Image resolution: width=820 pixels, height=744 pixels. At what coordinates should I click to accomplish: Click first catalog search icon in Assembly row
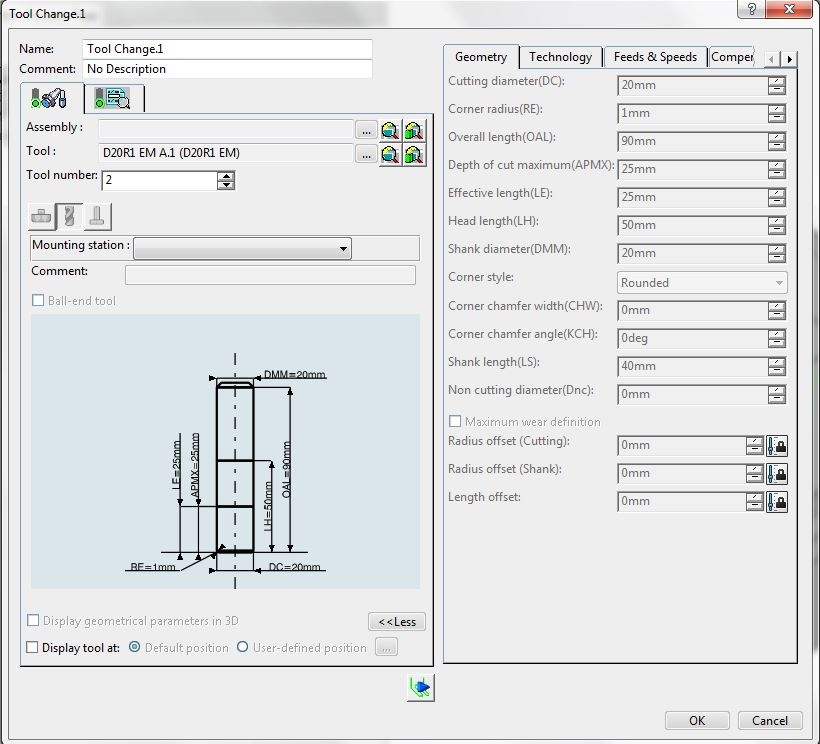[x=390, y=129]
